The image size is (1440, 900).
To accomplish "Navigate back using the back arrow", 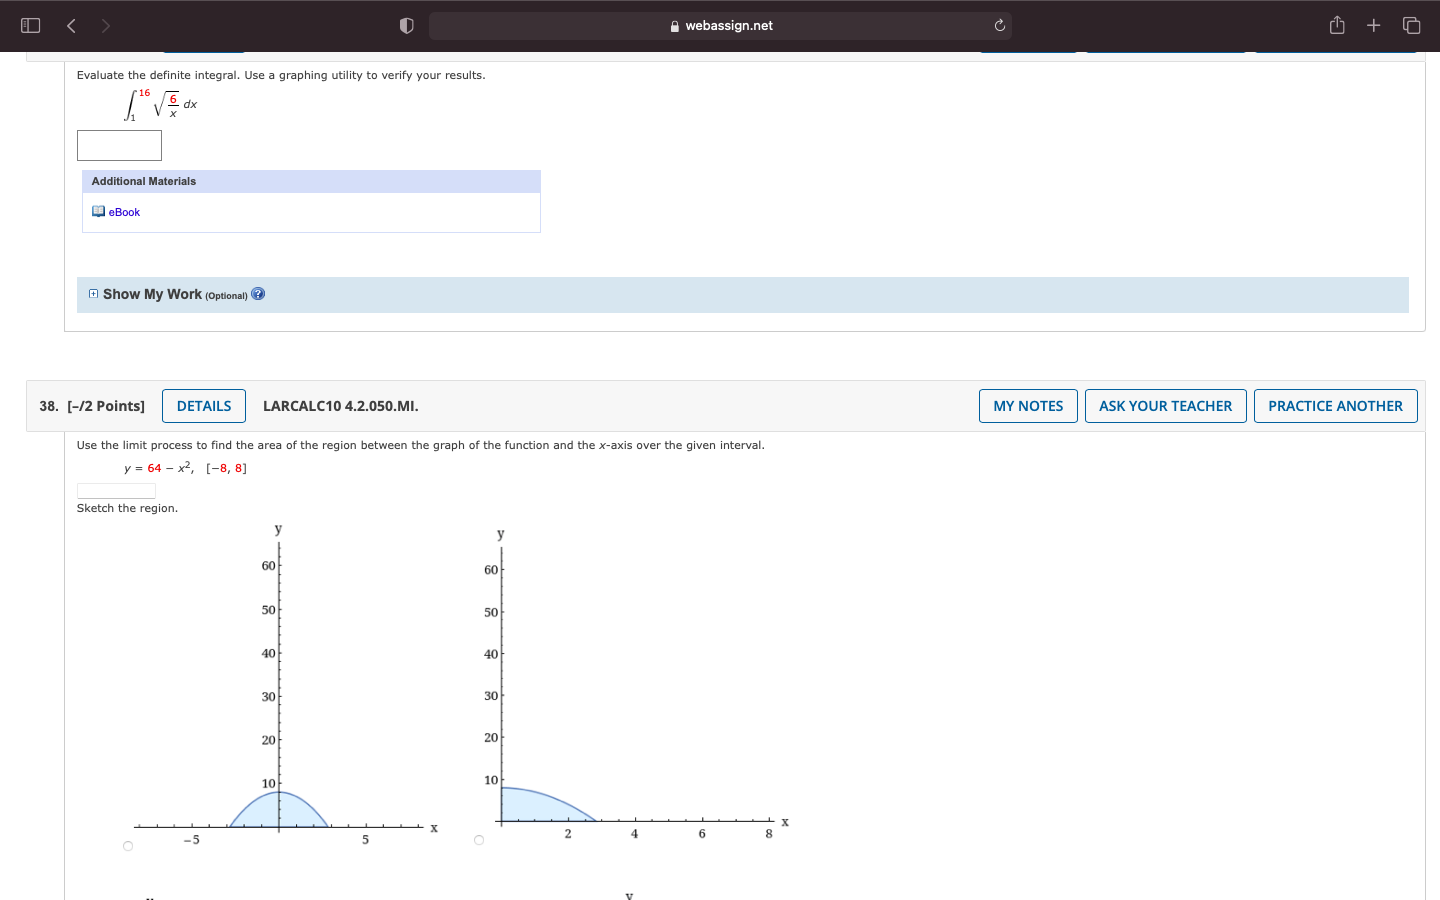I will coord(71,25).
